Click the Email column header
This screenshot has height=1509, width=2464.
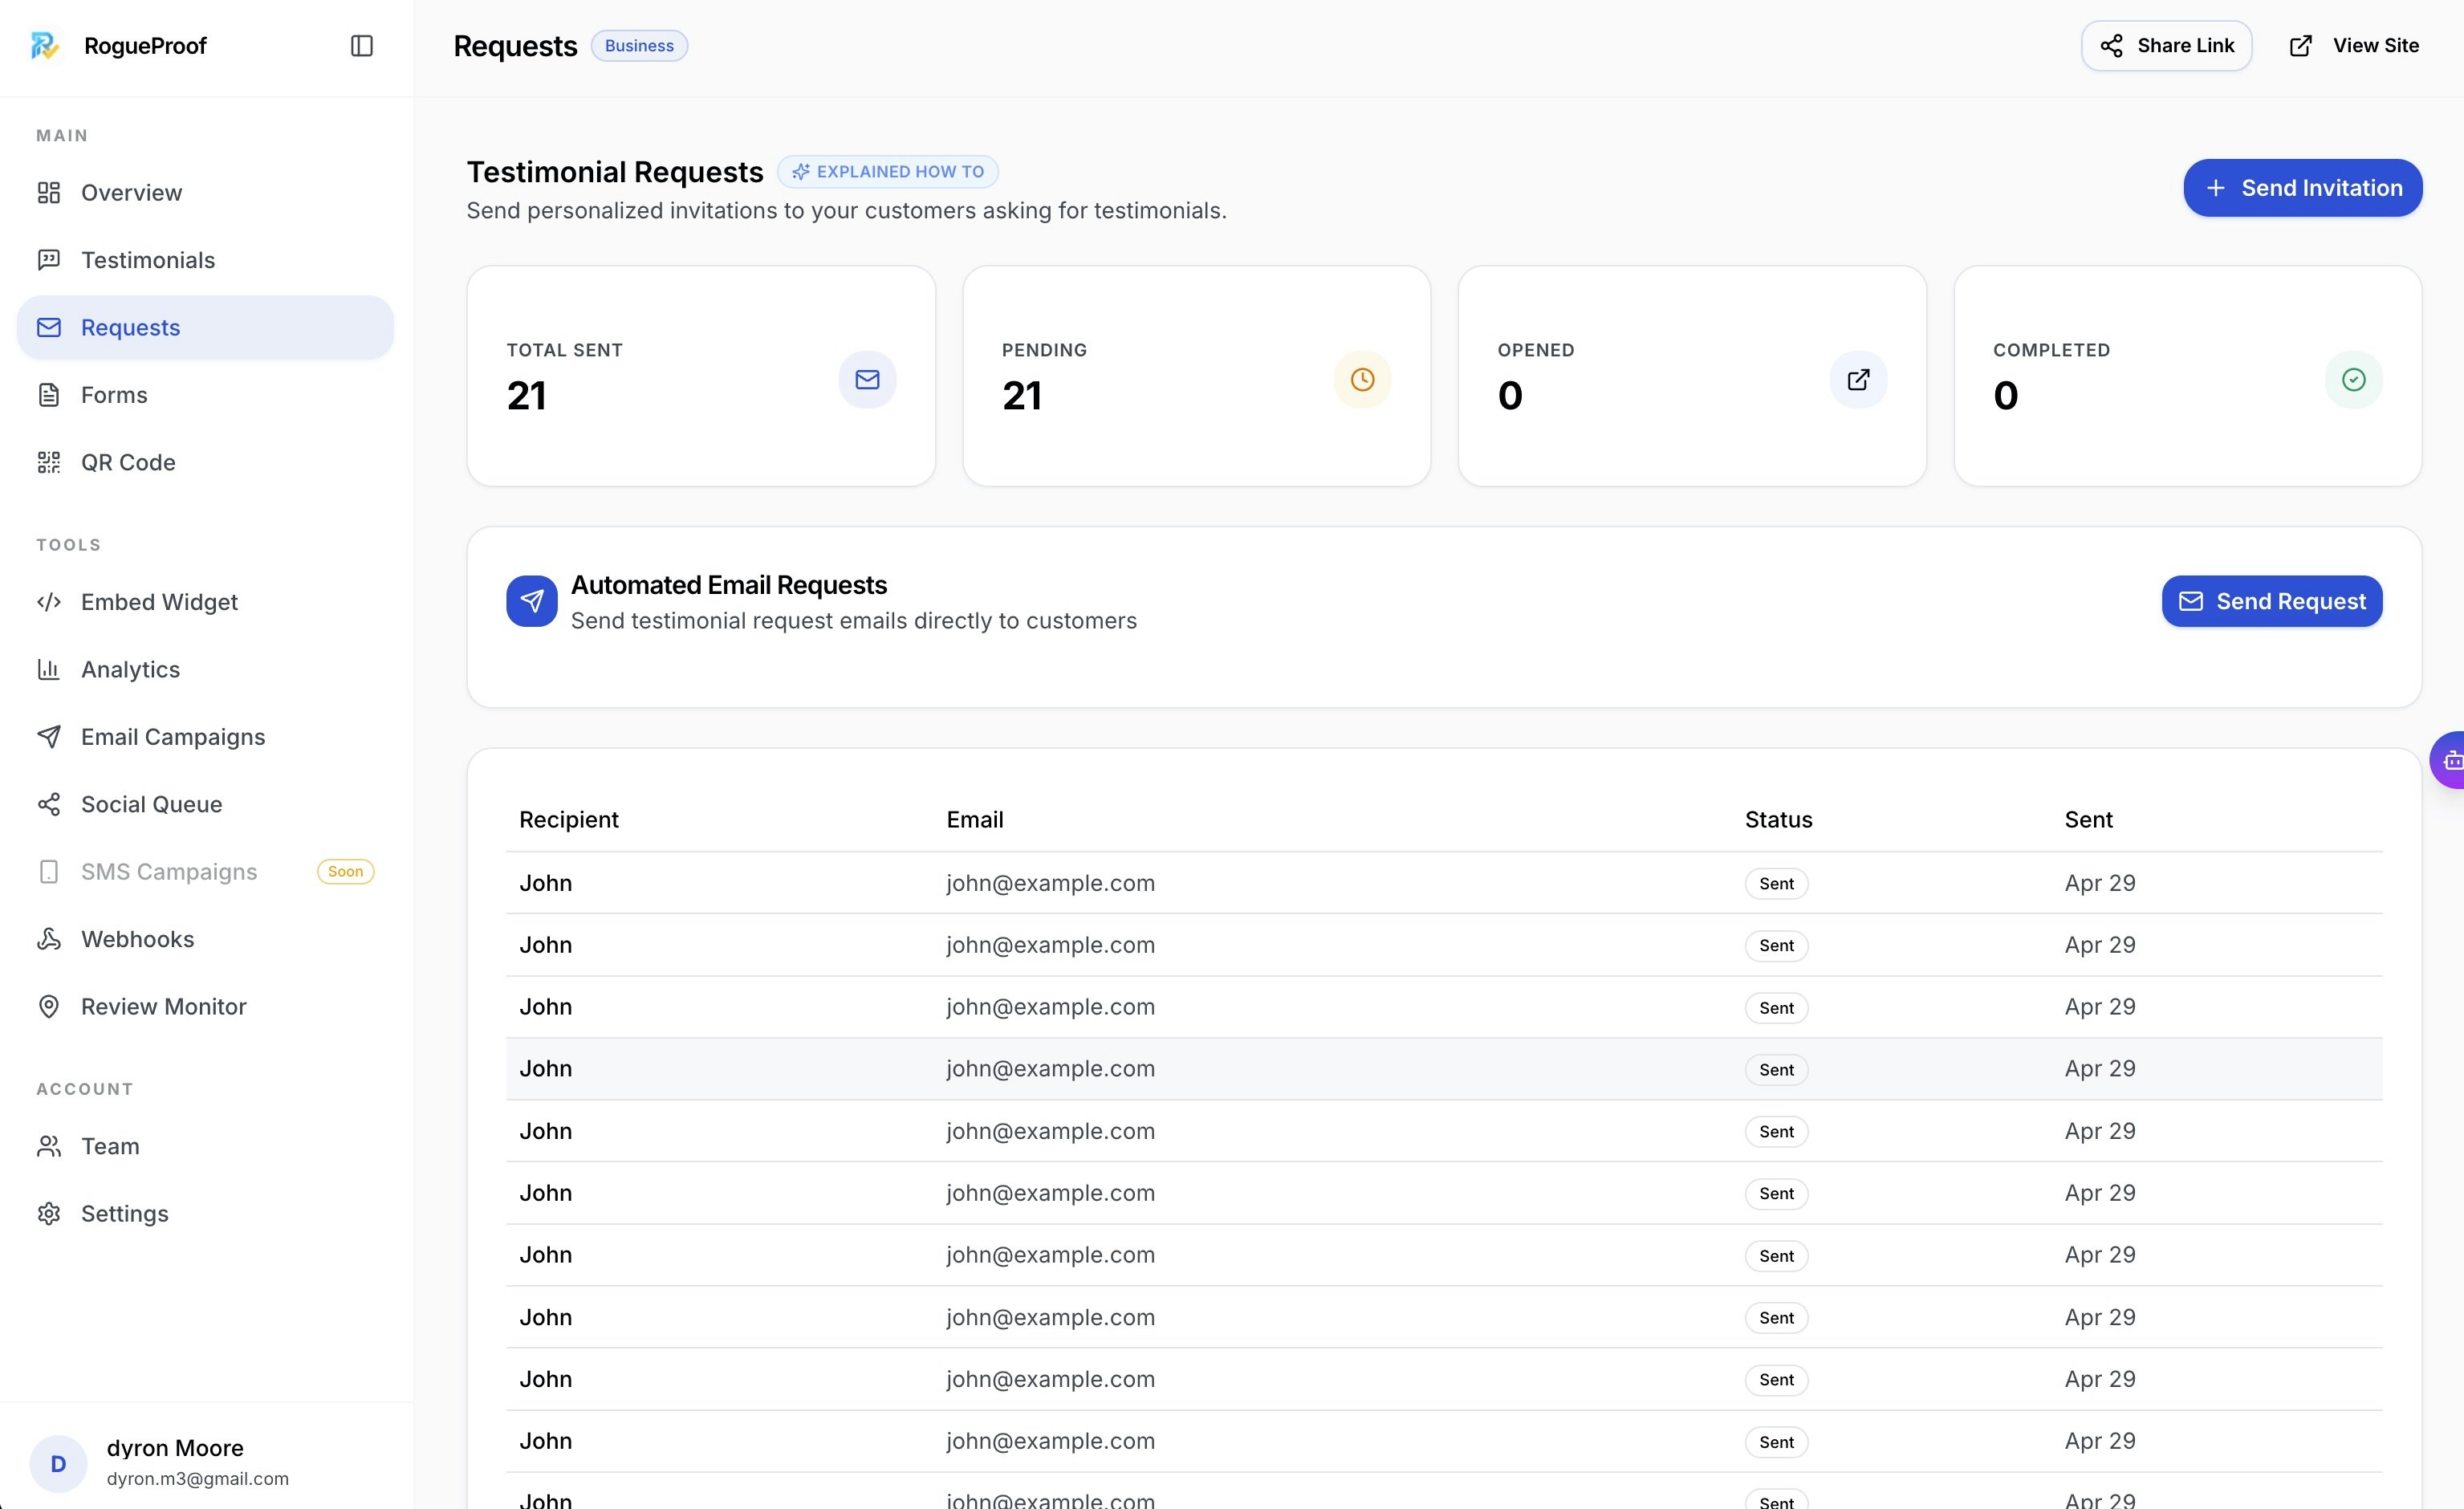click(x=975, y=820)
